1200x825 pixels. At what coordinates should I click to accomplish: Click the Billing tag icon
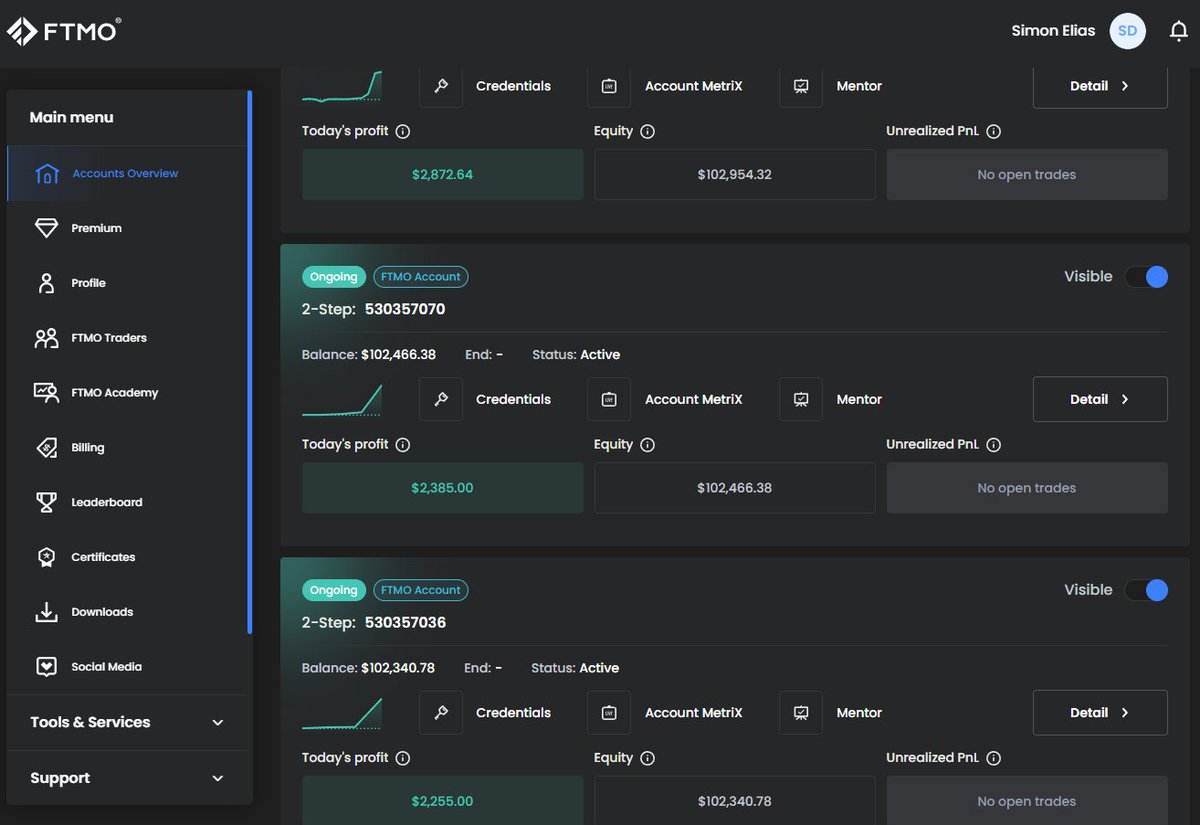coord(47,448)
